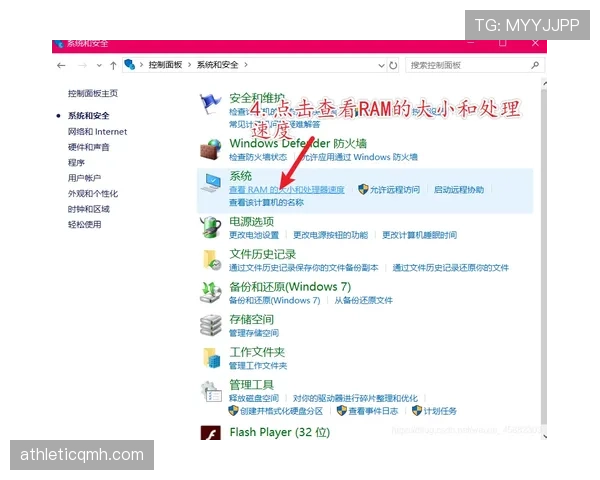The width and height of the screenshot is (600, 480).
Task: Refresh the control panel view
Action: [393, 65]
